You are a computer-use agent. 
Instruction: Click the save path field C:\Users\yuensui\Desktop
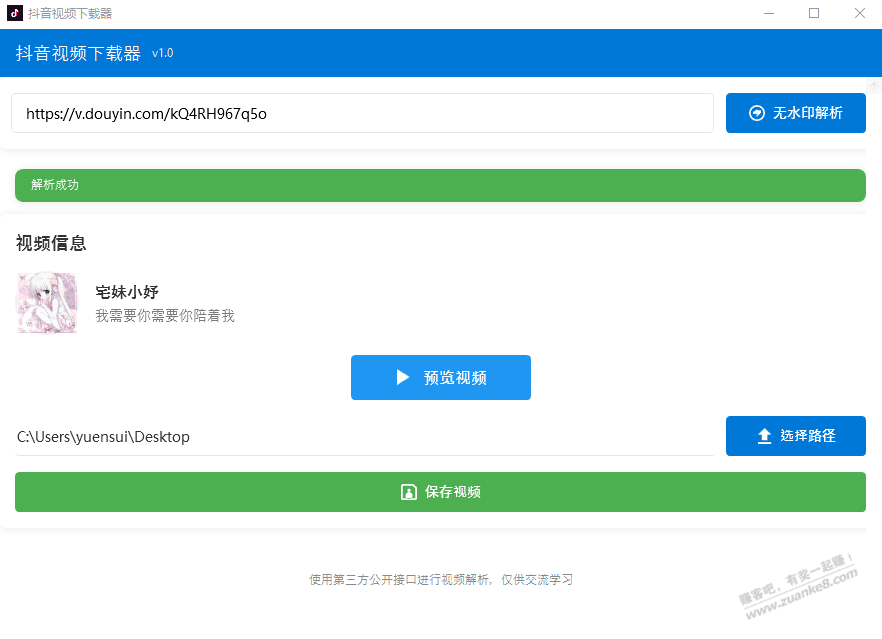[365, 437]
